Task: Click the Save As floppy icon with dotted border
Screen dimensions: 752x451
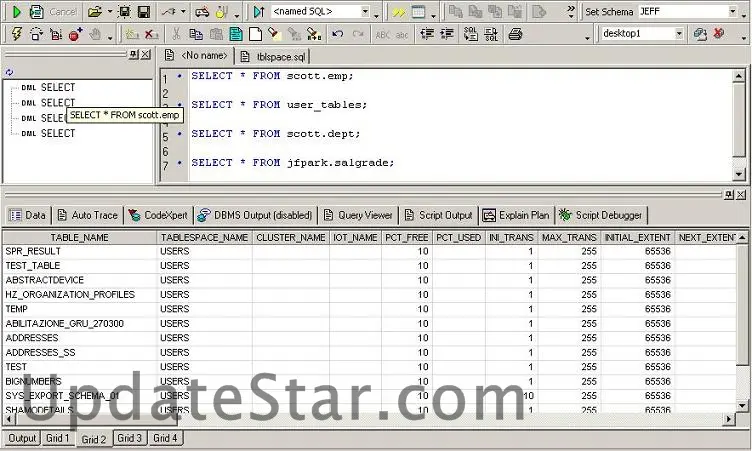Action: (x=124, y=12)
